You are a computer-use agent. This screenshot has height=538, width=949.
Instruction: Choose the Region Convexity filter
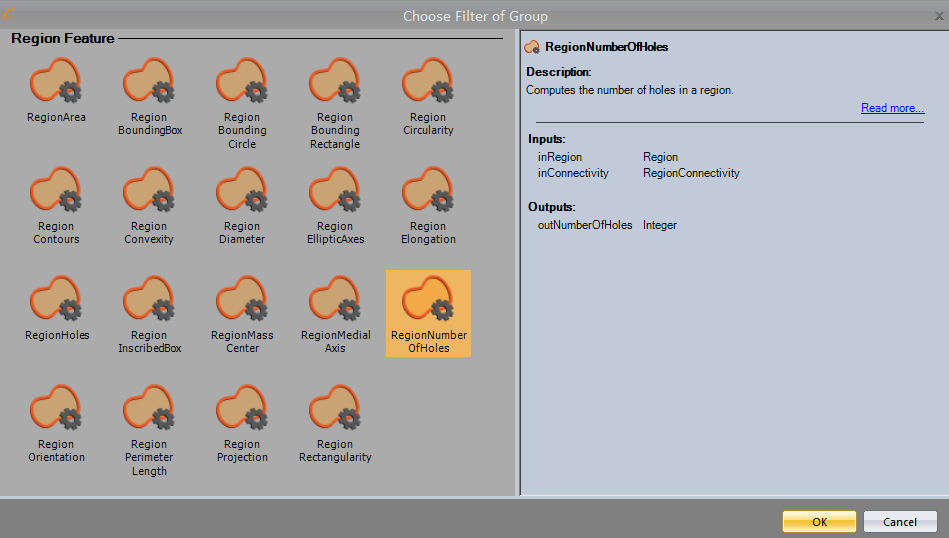[149, 191]
